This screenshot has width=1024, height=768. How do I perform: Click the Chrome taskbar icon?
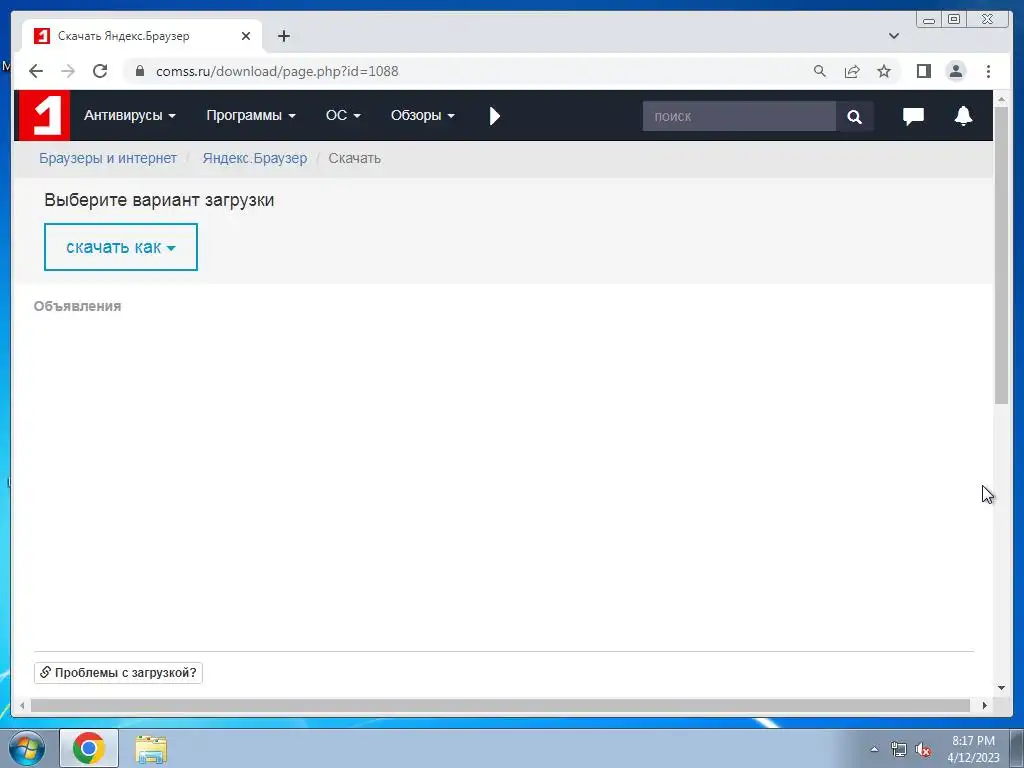click(89, 748)
